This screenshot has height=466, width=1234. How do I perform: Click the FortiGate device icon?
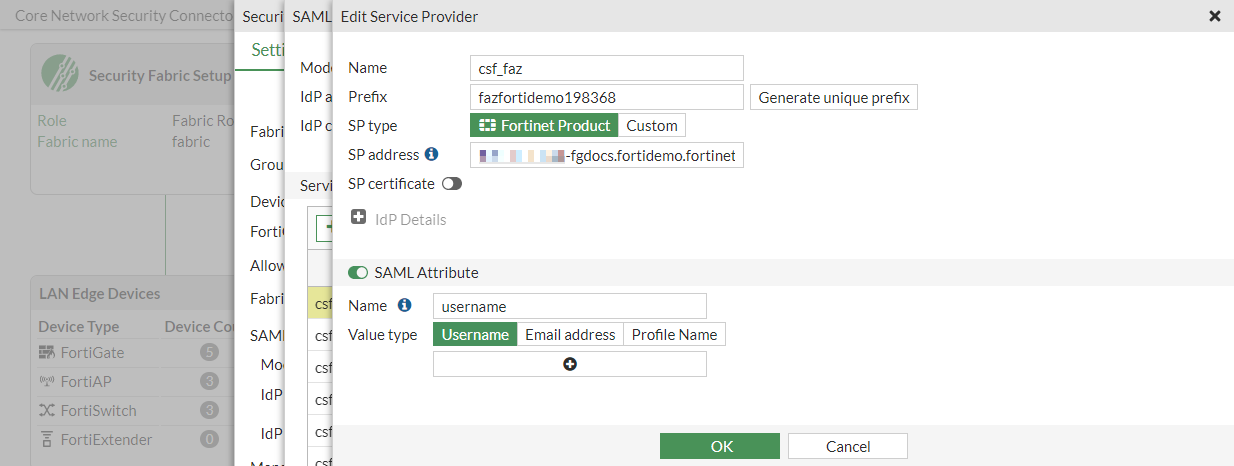click(47, 352)
